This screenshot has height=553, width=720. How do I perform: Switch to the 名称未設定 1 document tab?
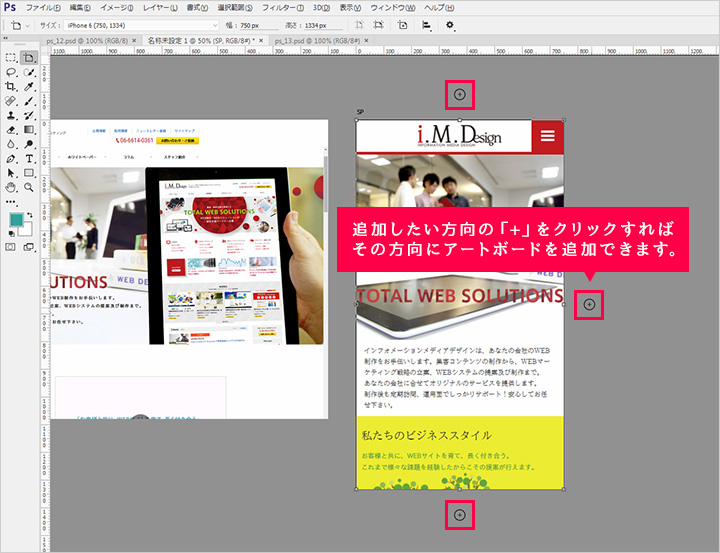coord(201,41)
